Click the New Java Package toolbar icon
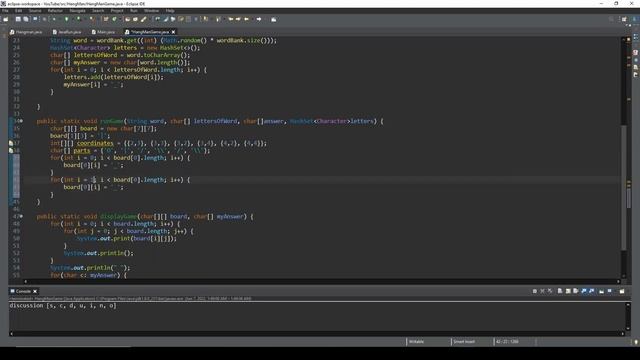This screenshot has height=360, width=640. [x=106, y=19]
